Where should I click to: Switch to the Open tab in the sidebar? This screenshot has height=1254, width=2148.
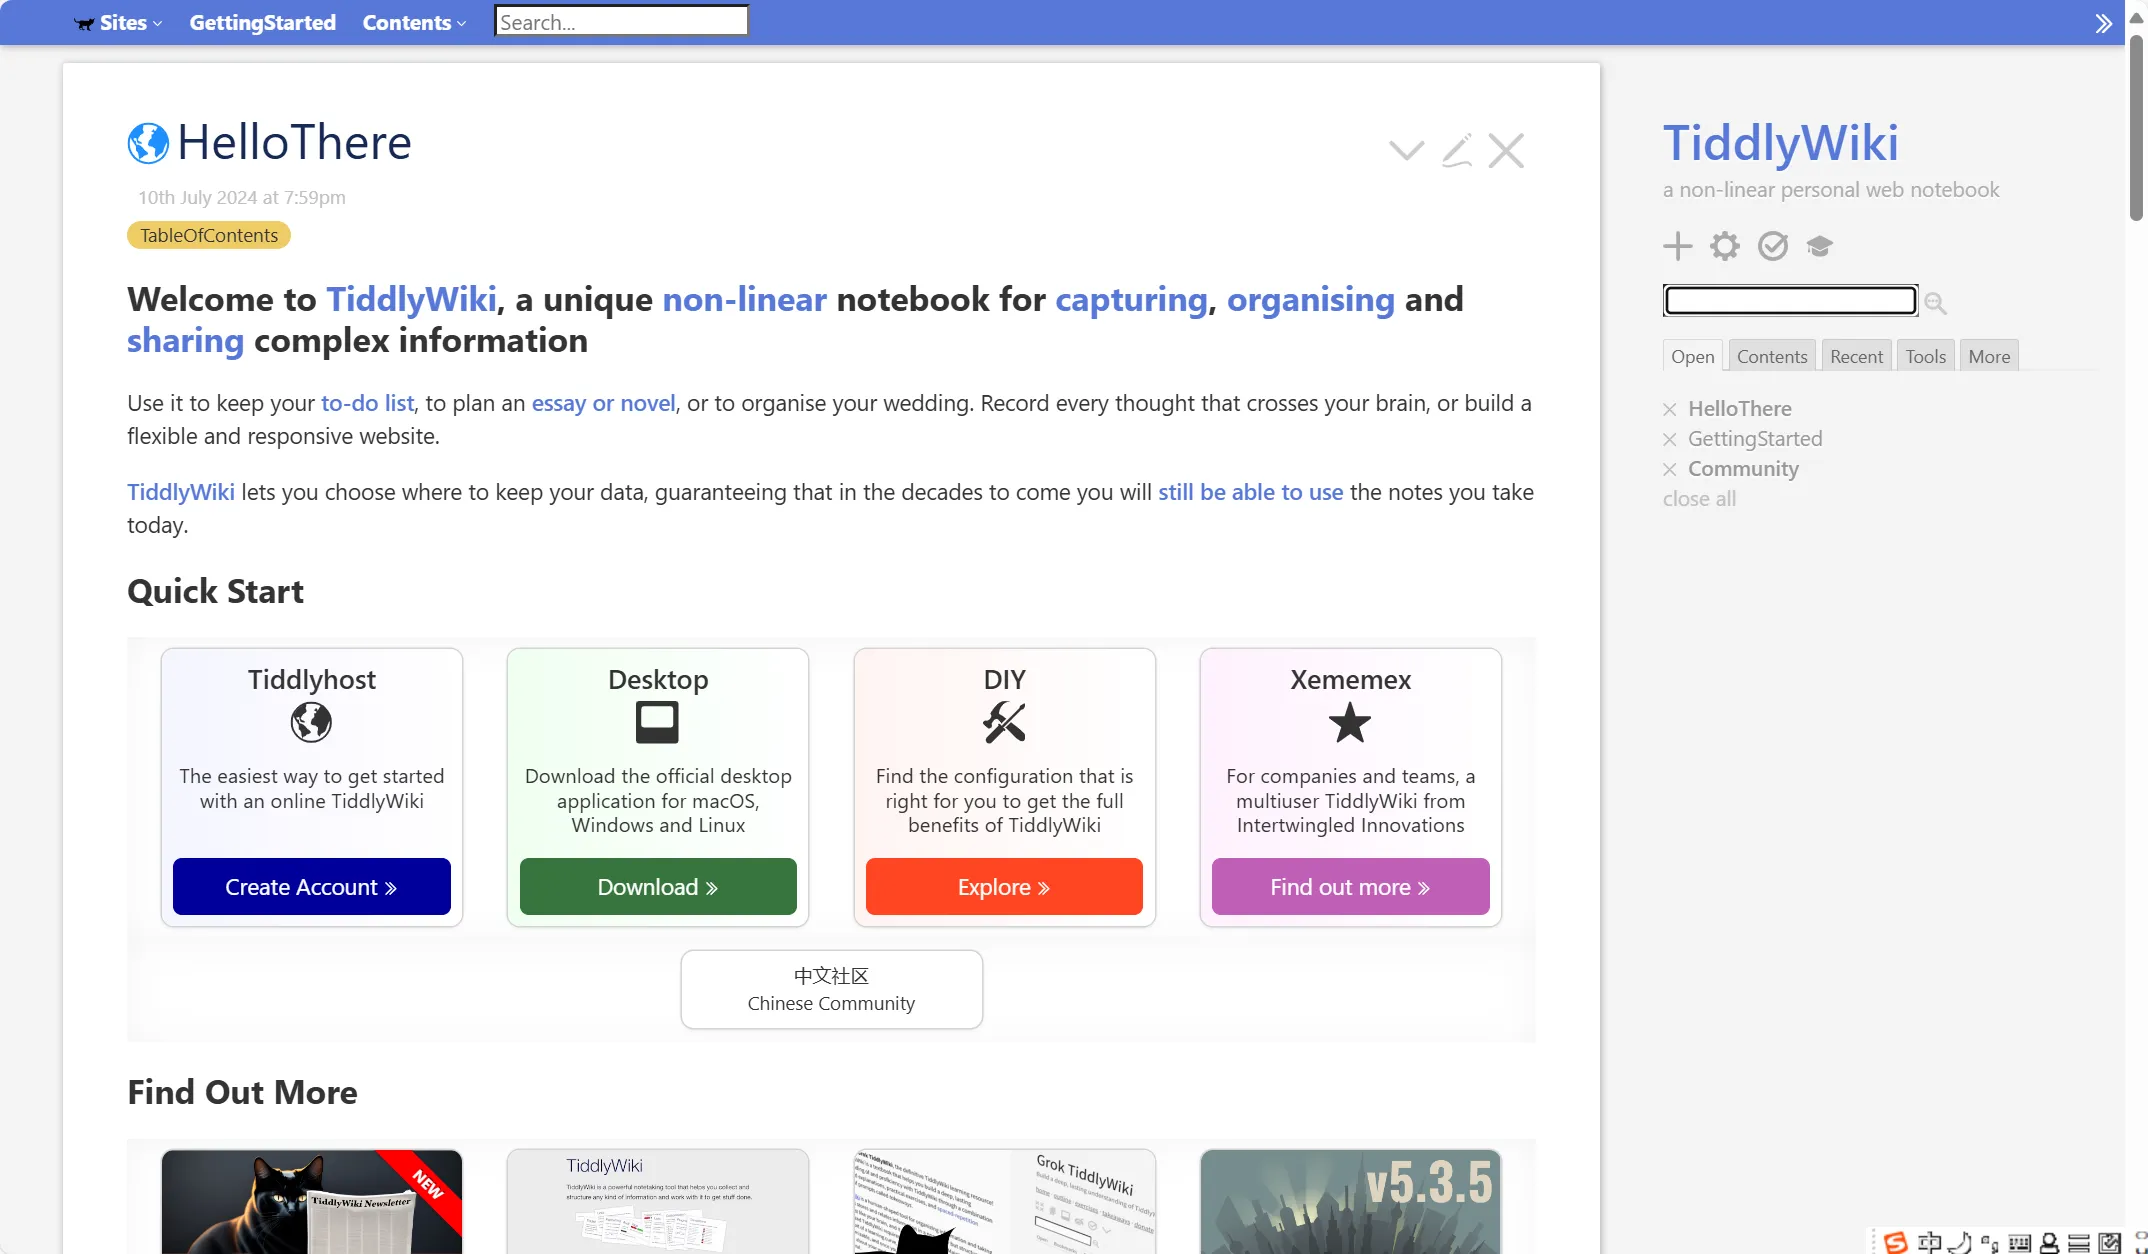pos(1692,356)
